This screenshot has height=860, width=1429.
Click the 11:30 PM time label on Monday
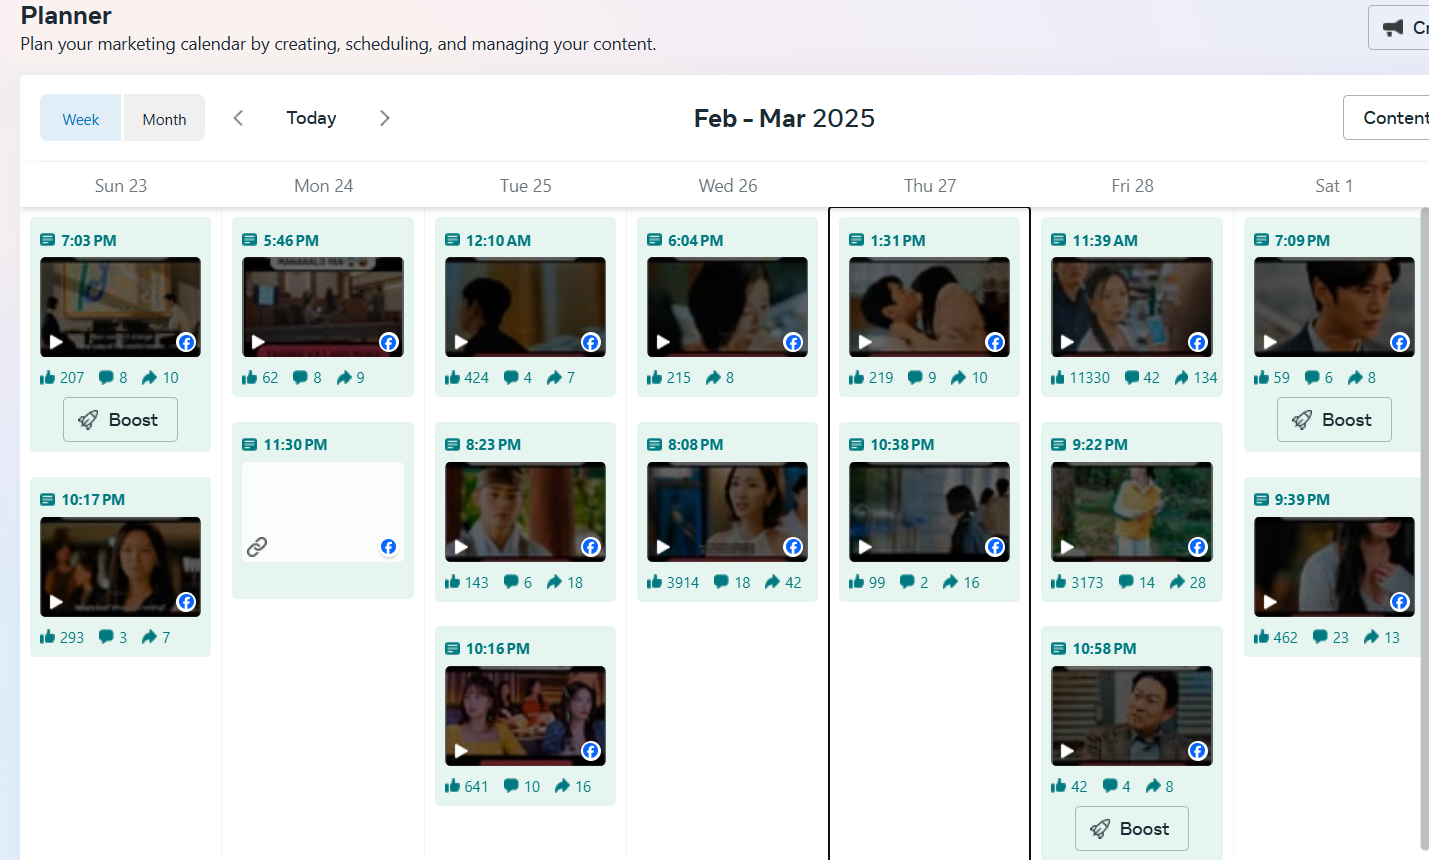(x=295, y=445)
